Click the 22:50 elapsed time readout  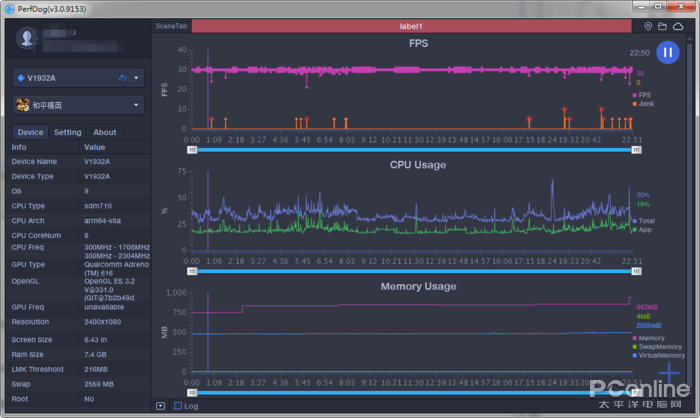pos(639,53)
